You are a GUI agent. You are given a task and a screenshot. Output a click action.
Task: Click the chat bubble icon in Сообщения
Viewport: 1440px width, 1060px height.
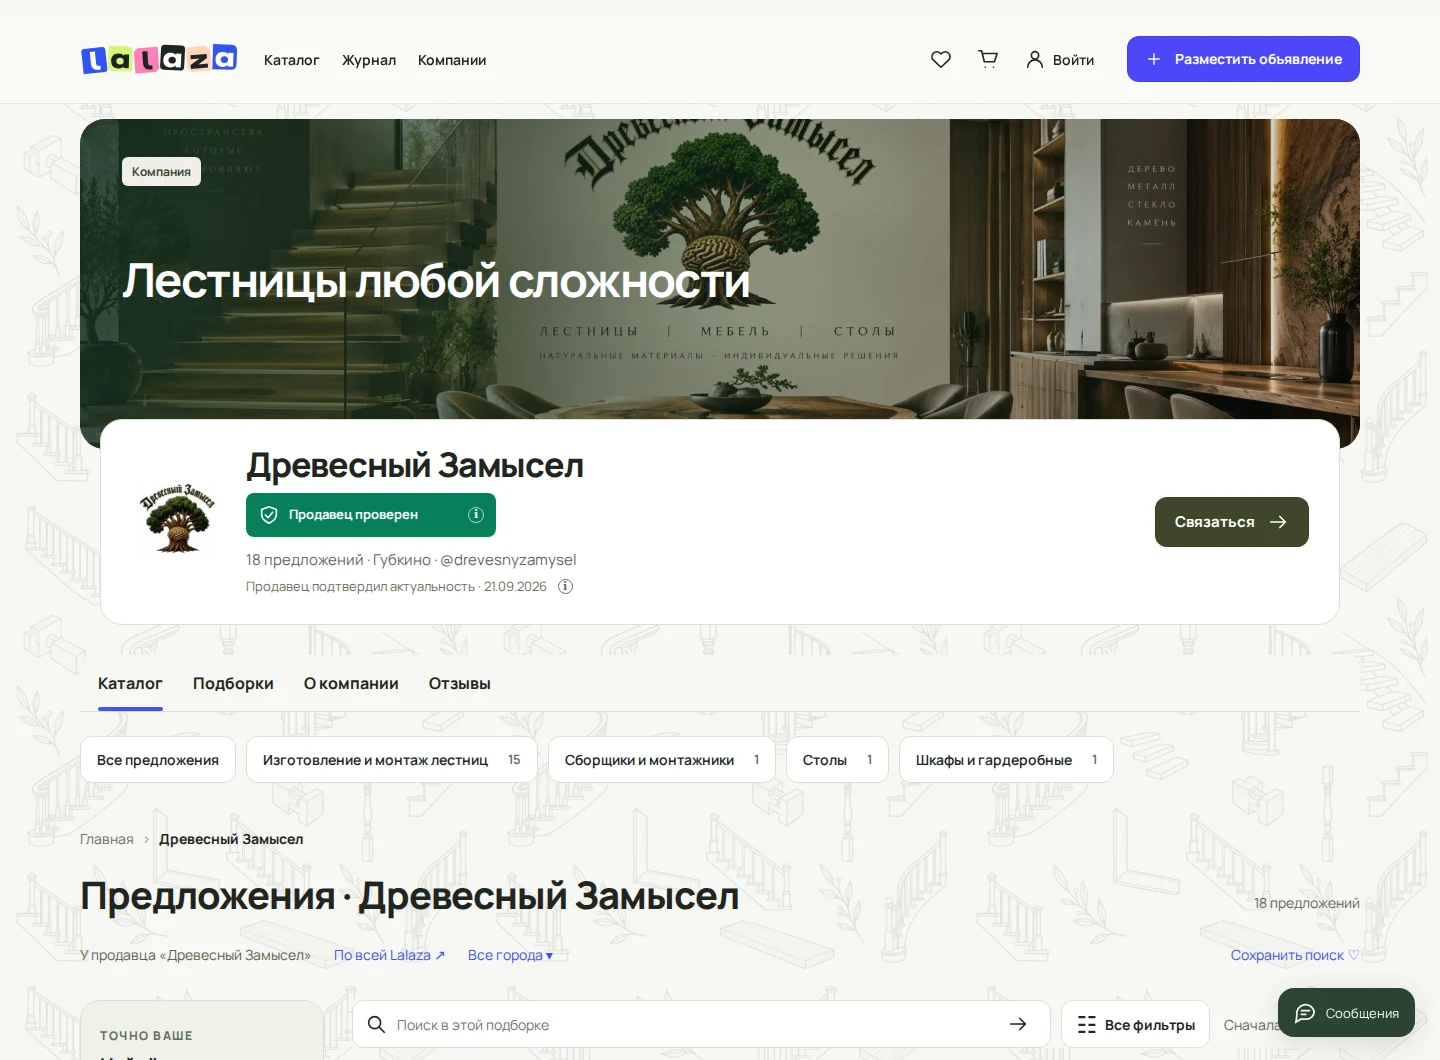(1305, 1013)
